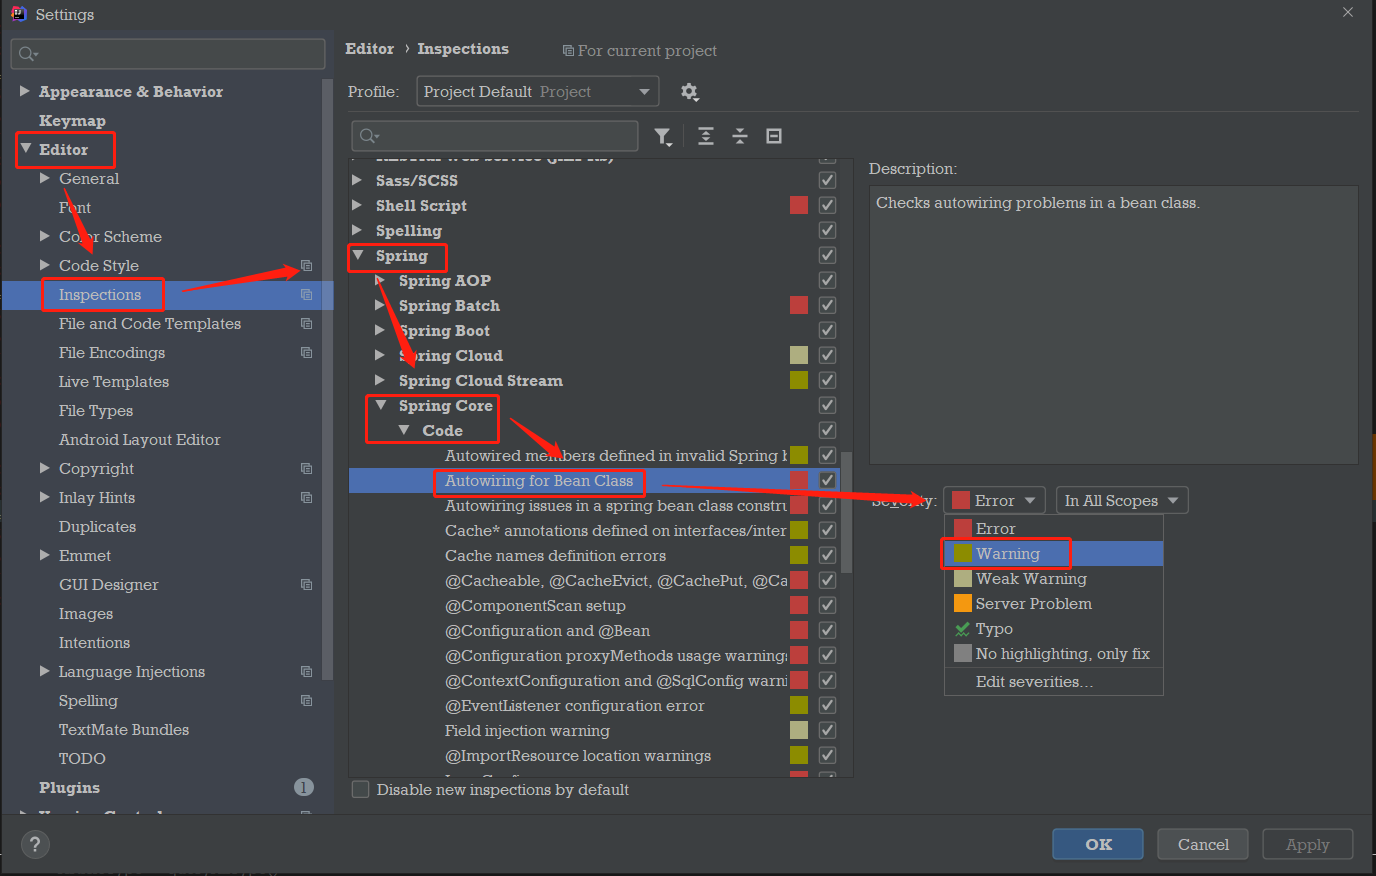
Task: Open the In All Scopes dropdown
Action: click(x=1122, y=500)
